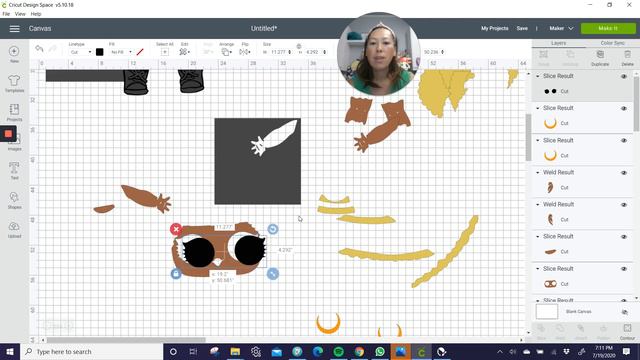Open Chrome from the taskbar
This screenshot has height=360, width=640.
pos(359,351)
